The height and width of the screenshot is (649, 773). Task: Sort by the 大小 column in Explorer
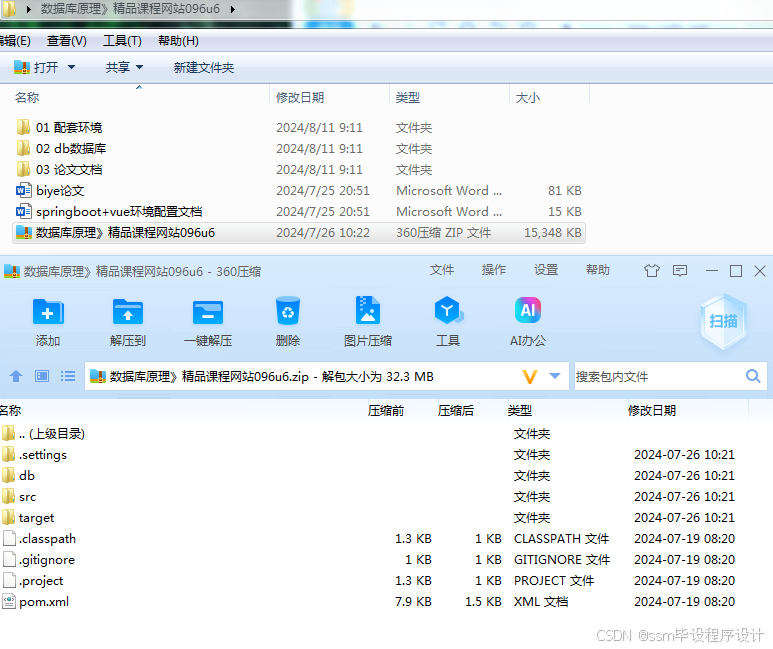(x=549, y=98)
